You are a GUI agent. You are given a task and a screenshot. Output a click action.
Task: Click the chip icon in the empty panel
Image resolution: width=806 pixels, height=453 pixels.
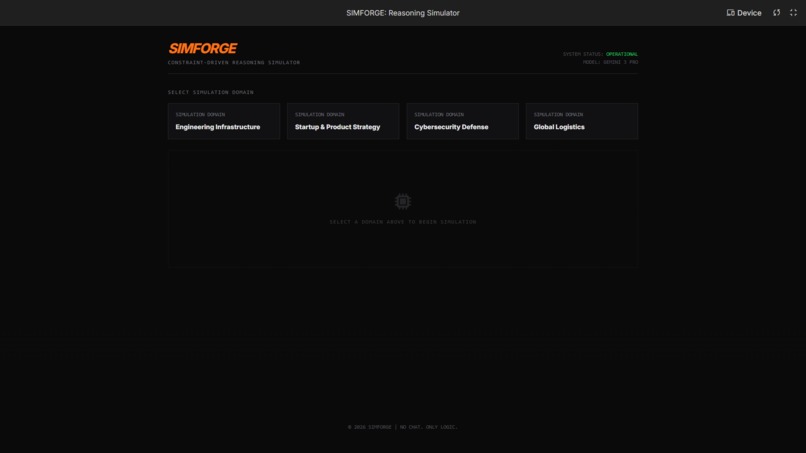(402, 201)
